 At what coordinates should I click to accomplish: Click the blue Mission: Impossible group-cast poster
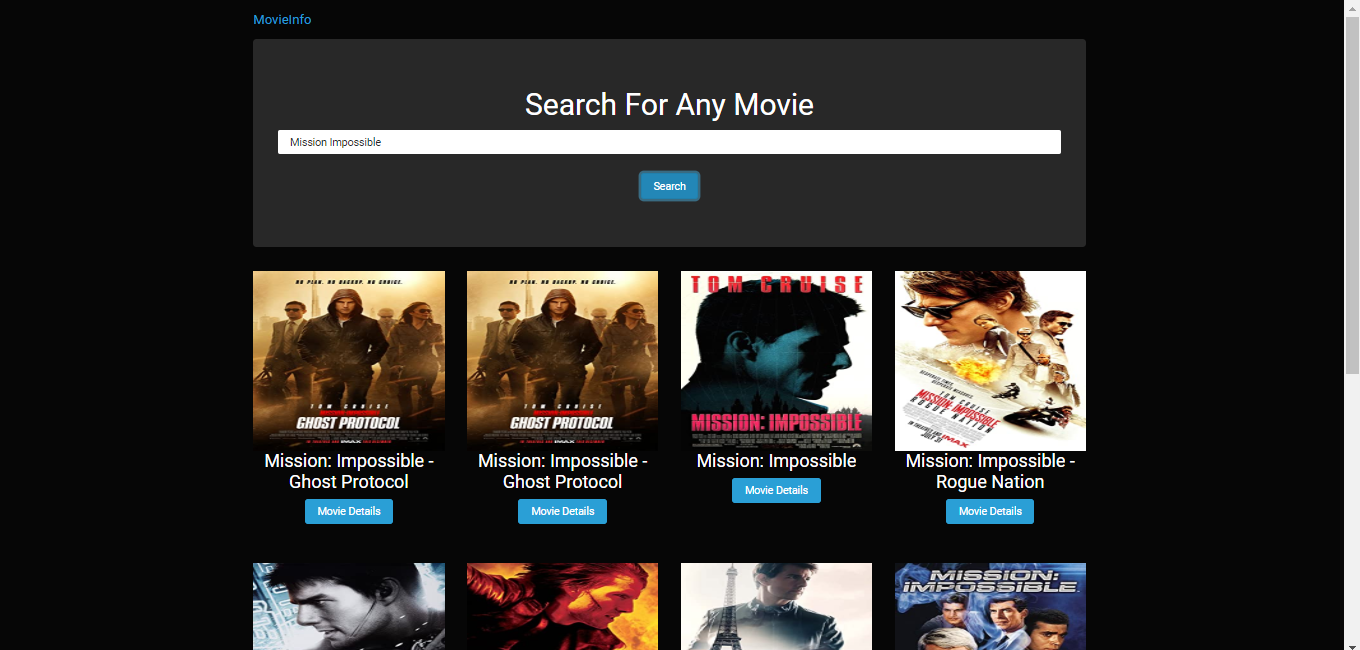990,606
